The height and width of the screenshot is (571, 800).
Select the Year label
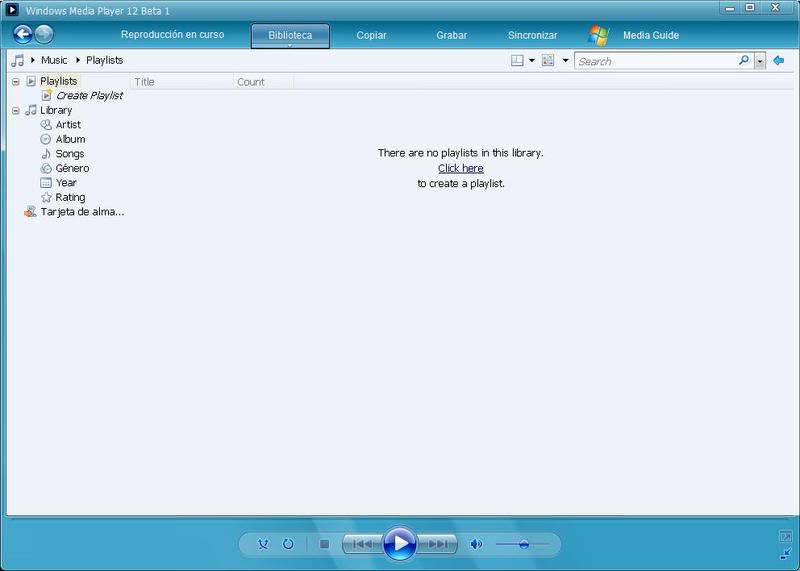pyautogui.click(x=66, y=183)
